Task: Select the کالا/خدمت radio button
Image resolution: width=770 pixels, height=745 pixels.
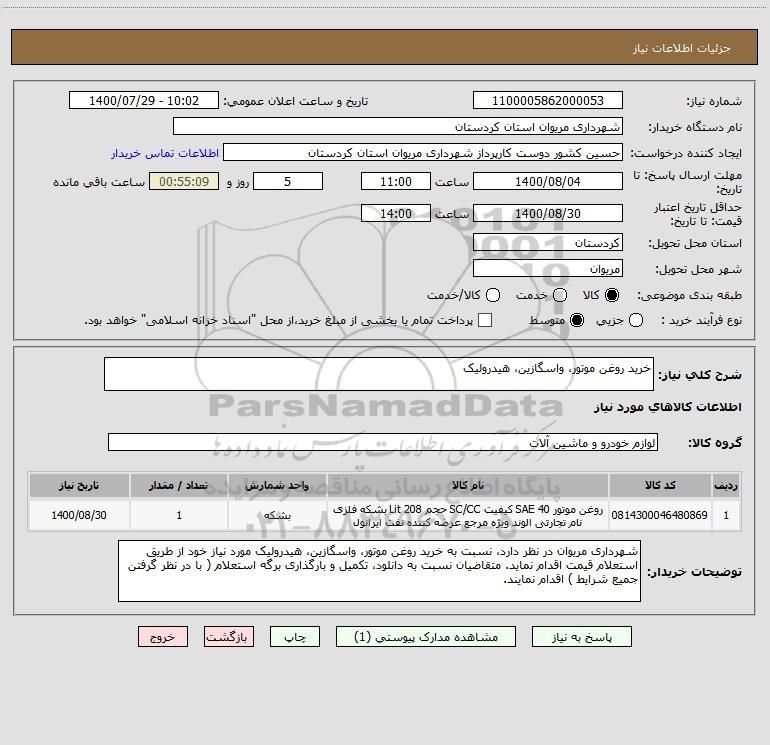Action: [493, 295]
